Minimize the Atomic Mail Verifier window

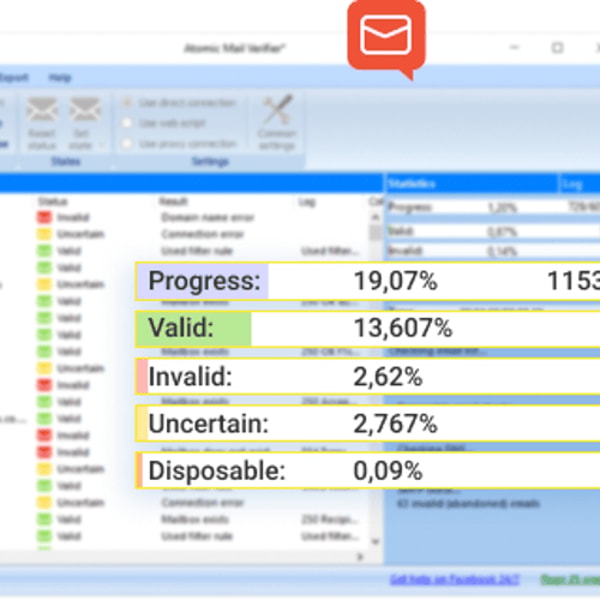coord(515,47)
